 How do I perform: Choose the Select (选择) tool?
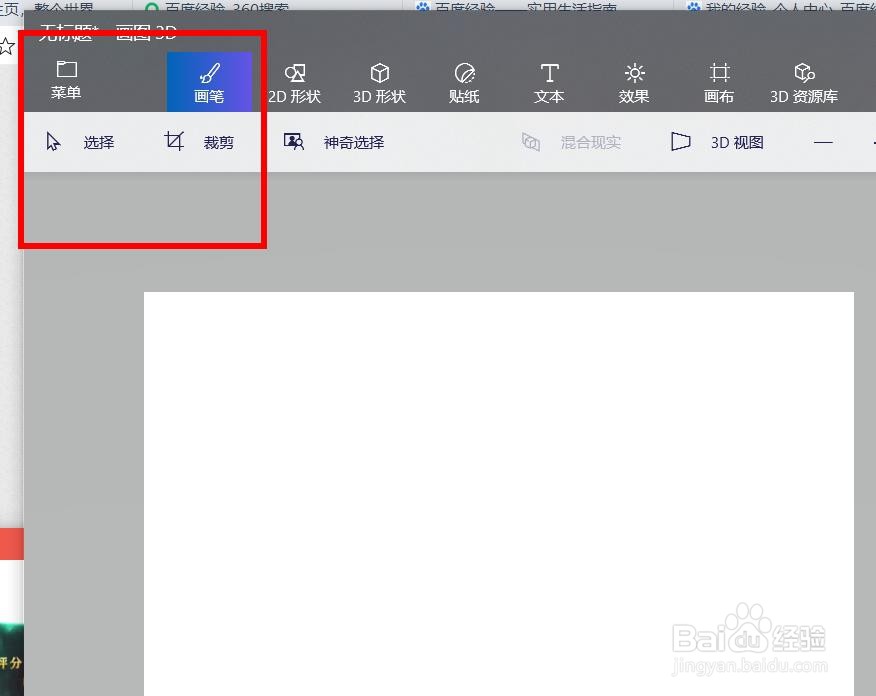pos(80,141)
